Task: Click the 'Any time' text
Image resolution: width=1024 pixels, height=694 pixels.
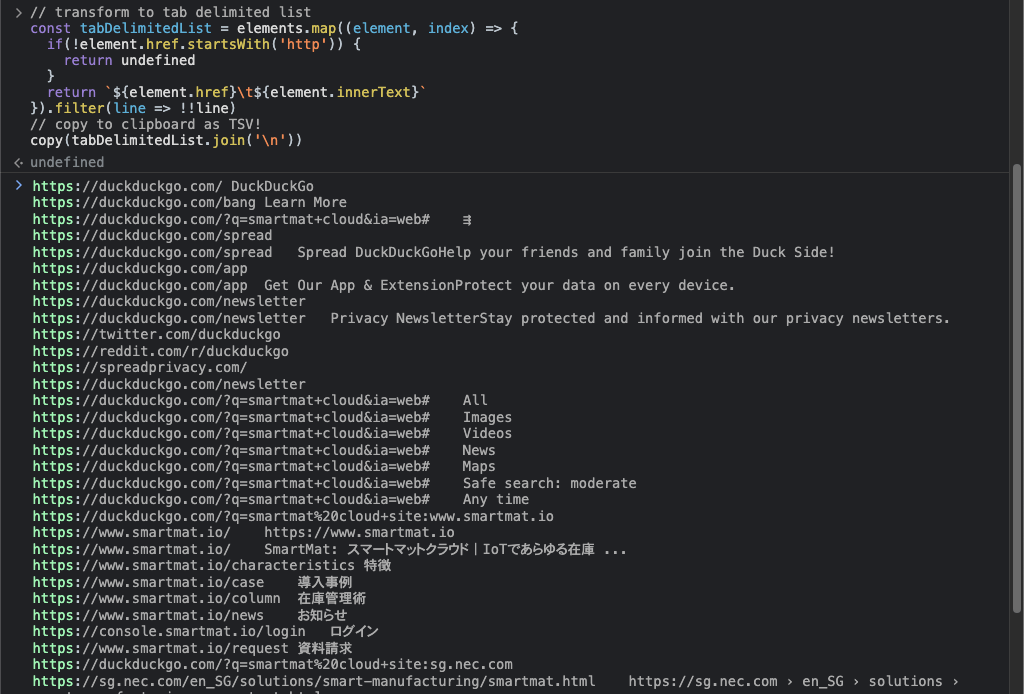Action: (x=496, y=499)
